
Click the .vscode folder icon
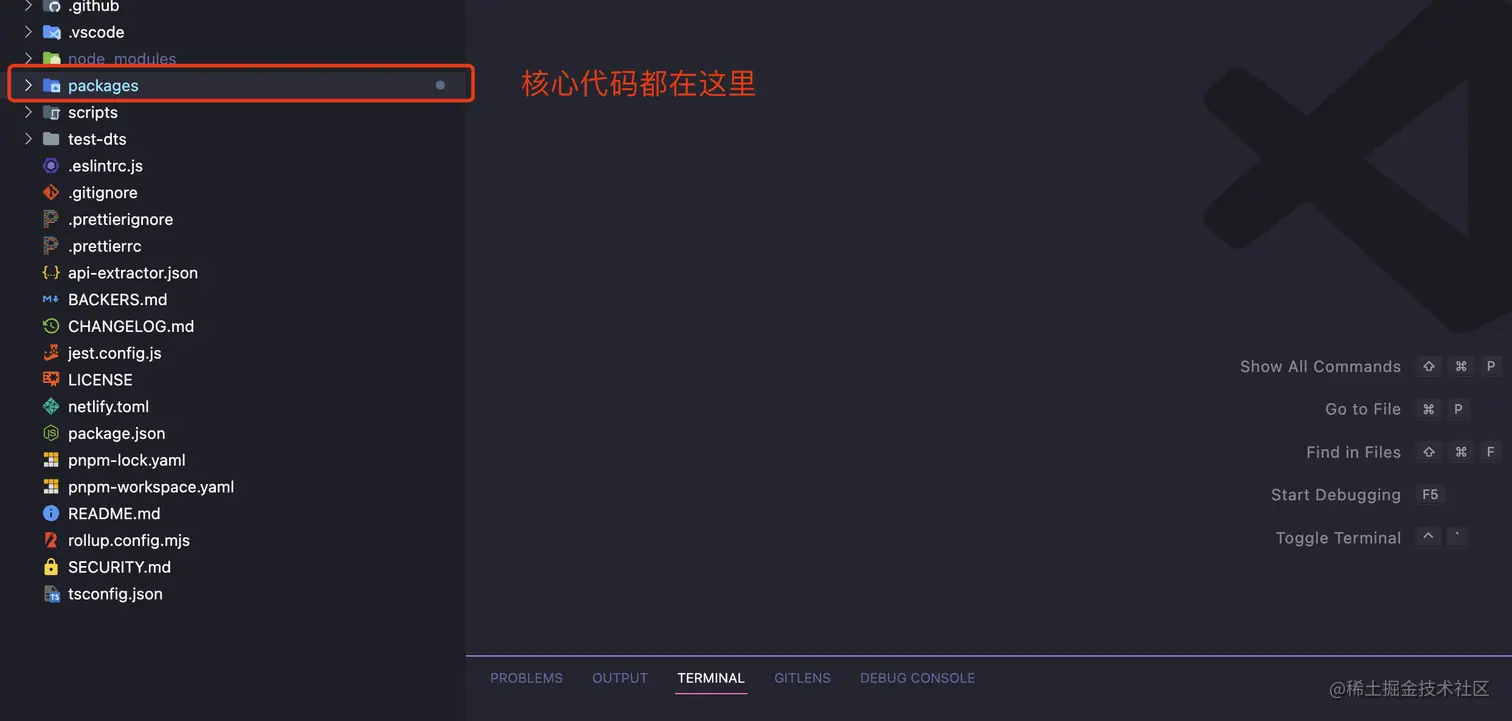tap(51, 32)
